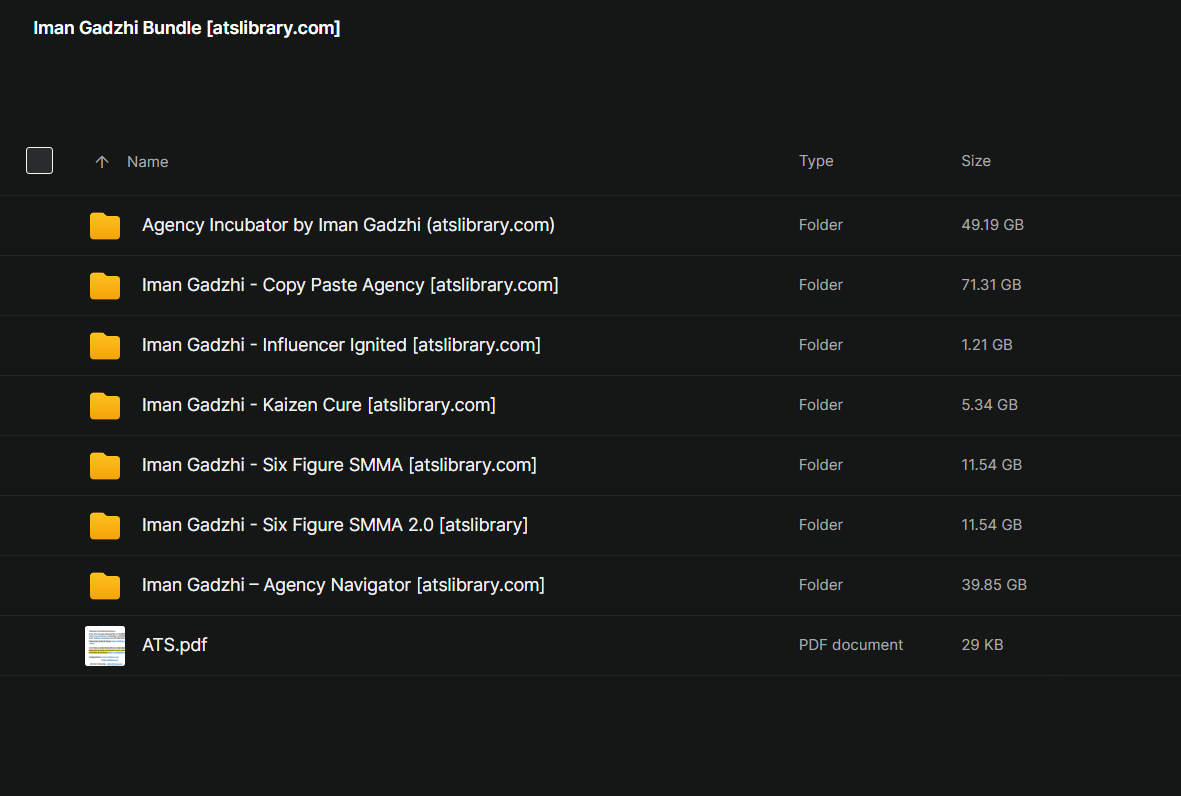Tick the select-all checkbox in the header
The height and width of the screenshot is (796, 1181).
(x=39, y=160)
